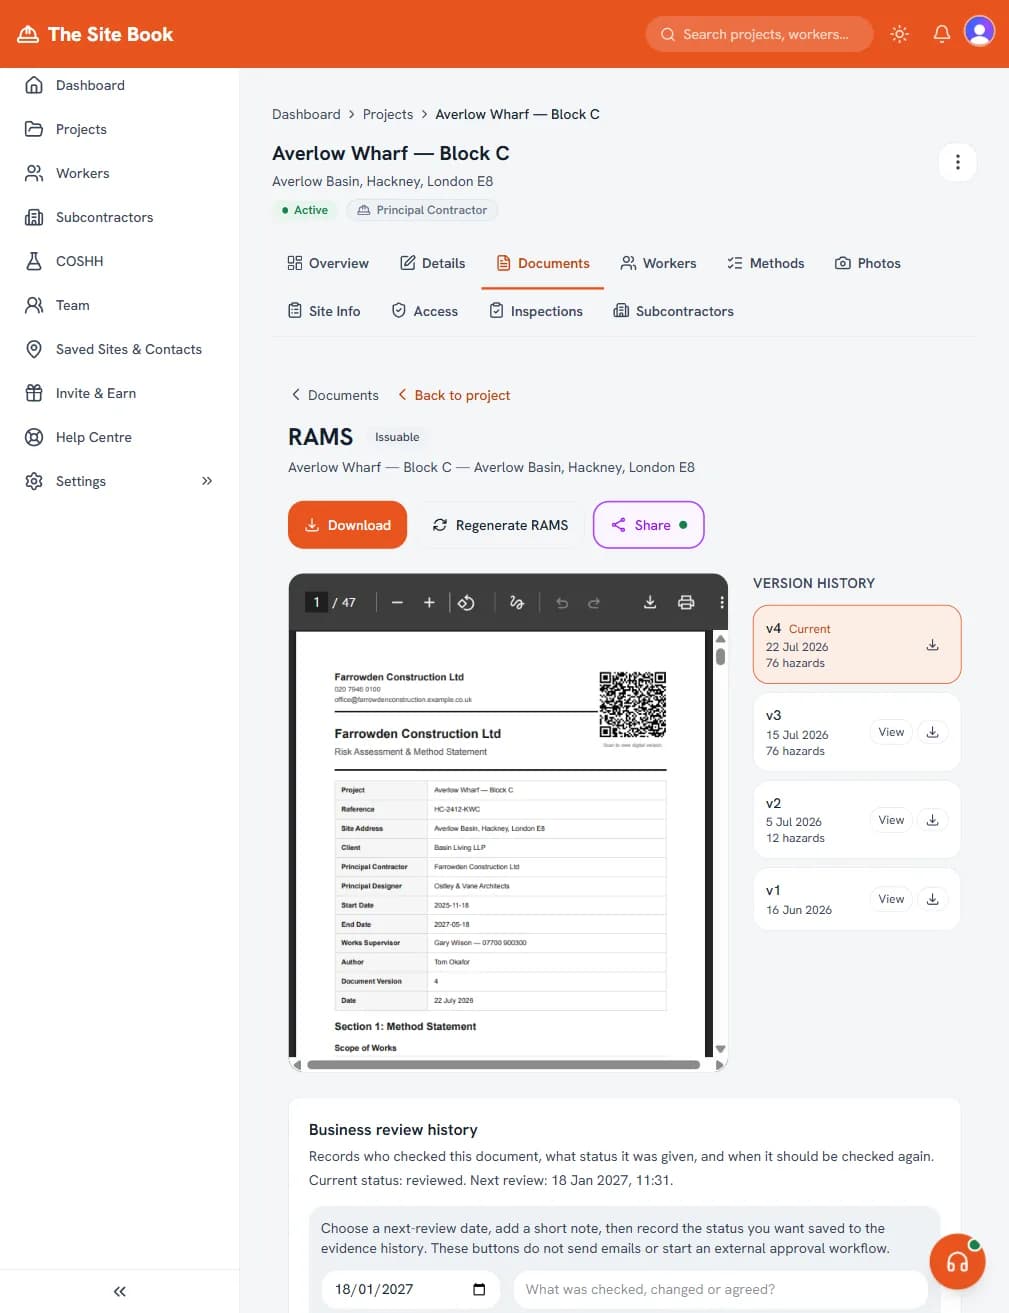The height and width of the screenshot is (1313, 1009).
Task: Open the support headset chat bubble
Action: (x=957, y=1262)
